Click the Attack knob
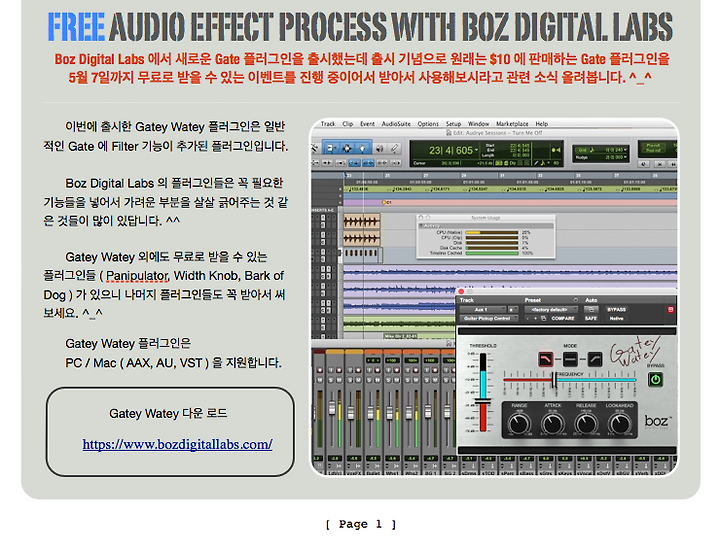 pos(553,423)
